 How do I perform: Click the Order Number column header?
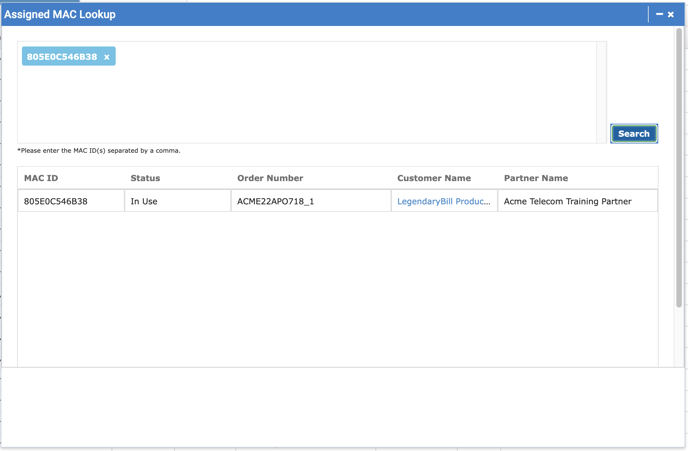270,178
